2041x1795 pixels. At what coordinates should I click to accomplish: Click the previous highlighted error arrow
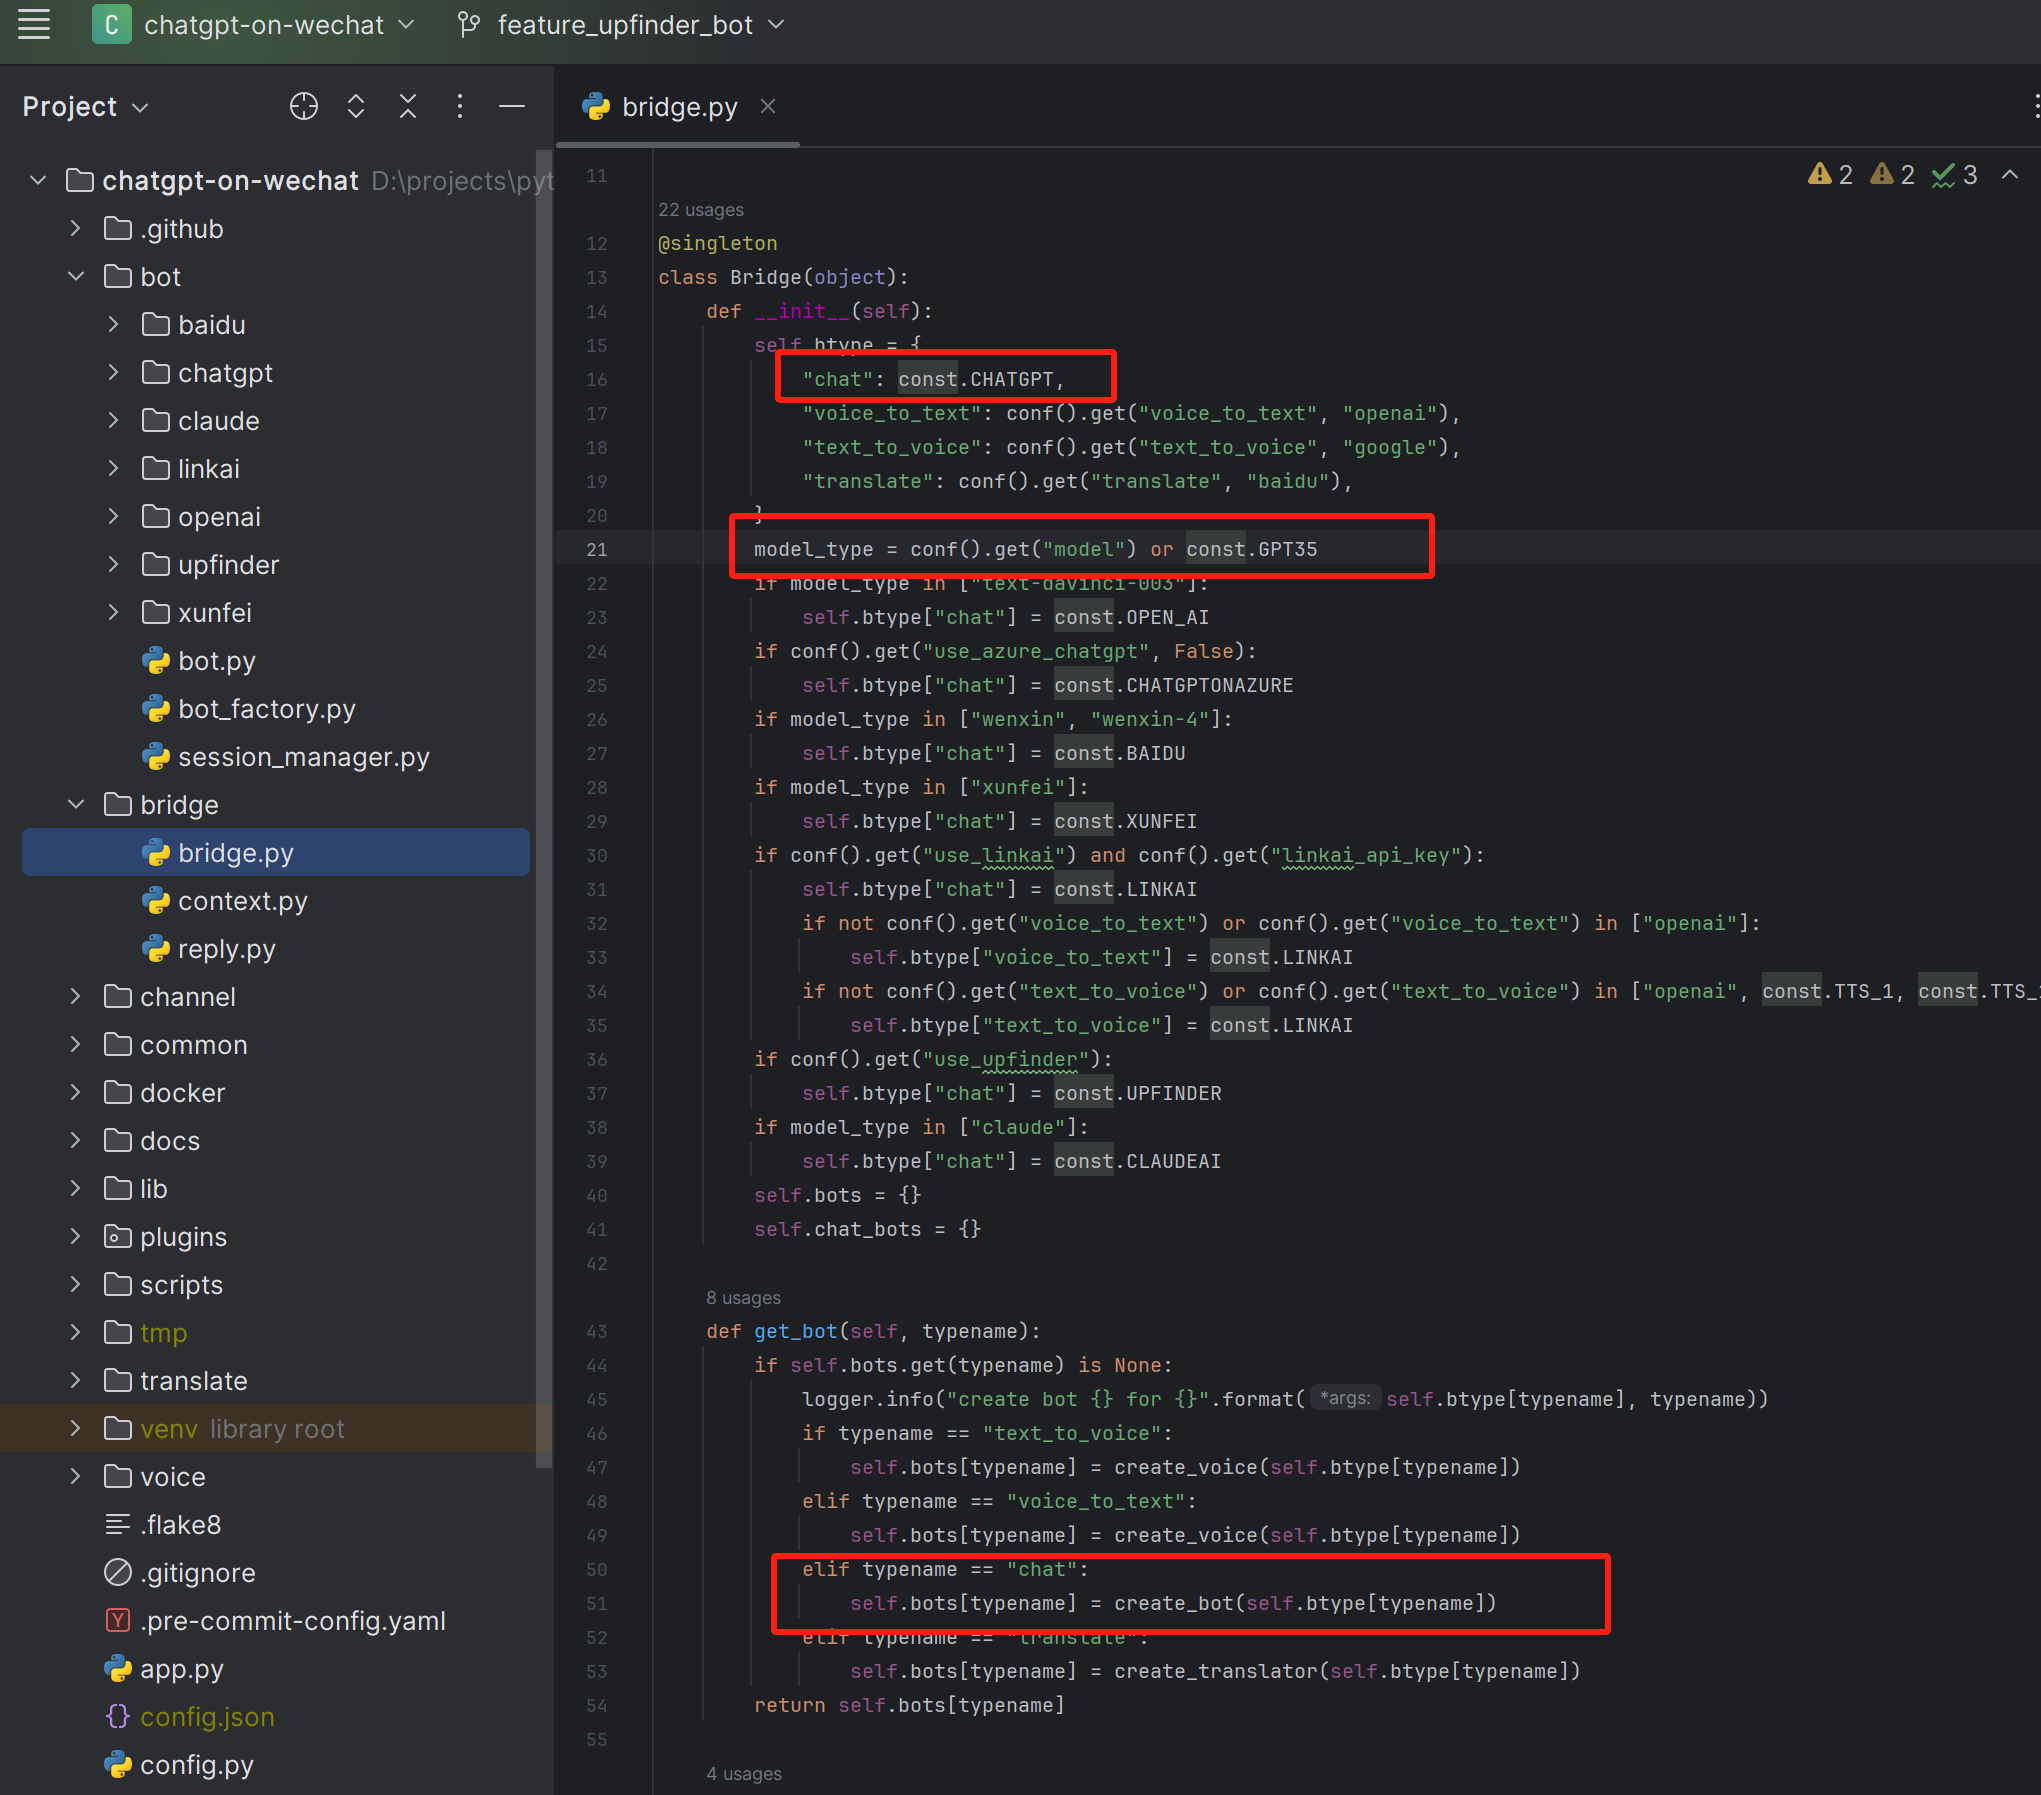[x=2010, y=175]
